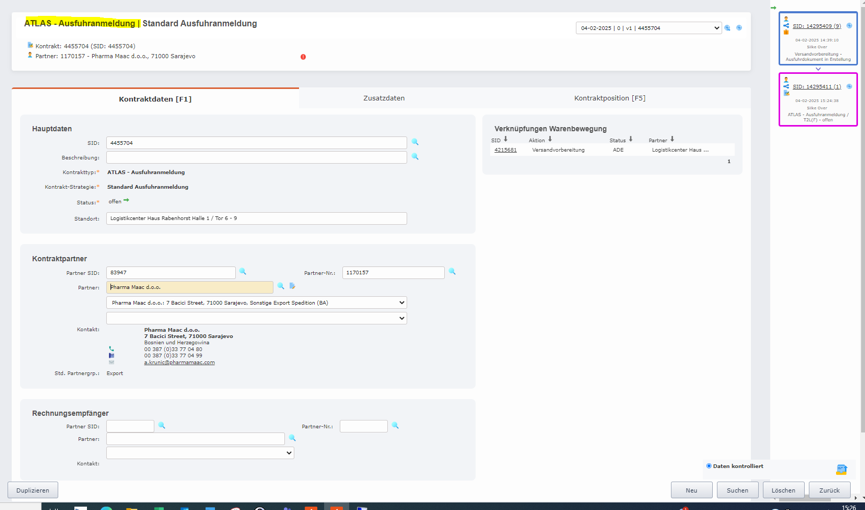Image resolution: width=865 pixels, height=510 pixels.
Task: Click the Duplizieren button
Action: click(x=33, y=490)
